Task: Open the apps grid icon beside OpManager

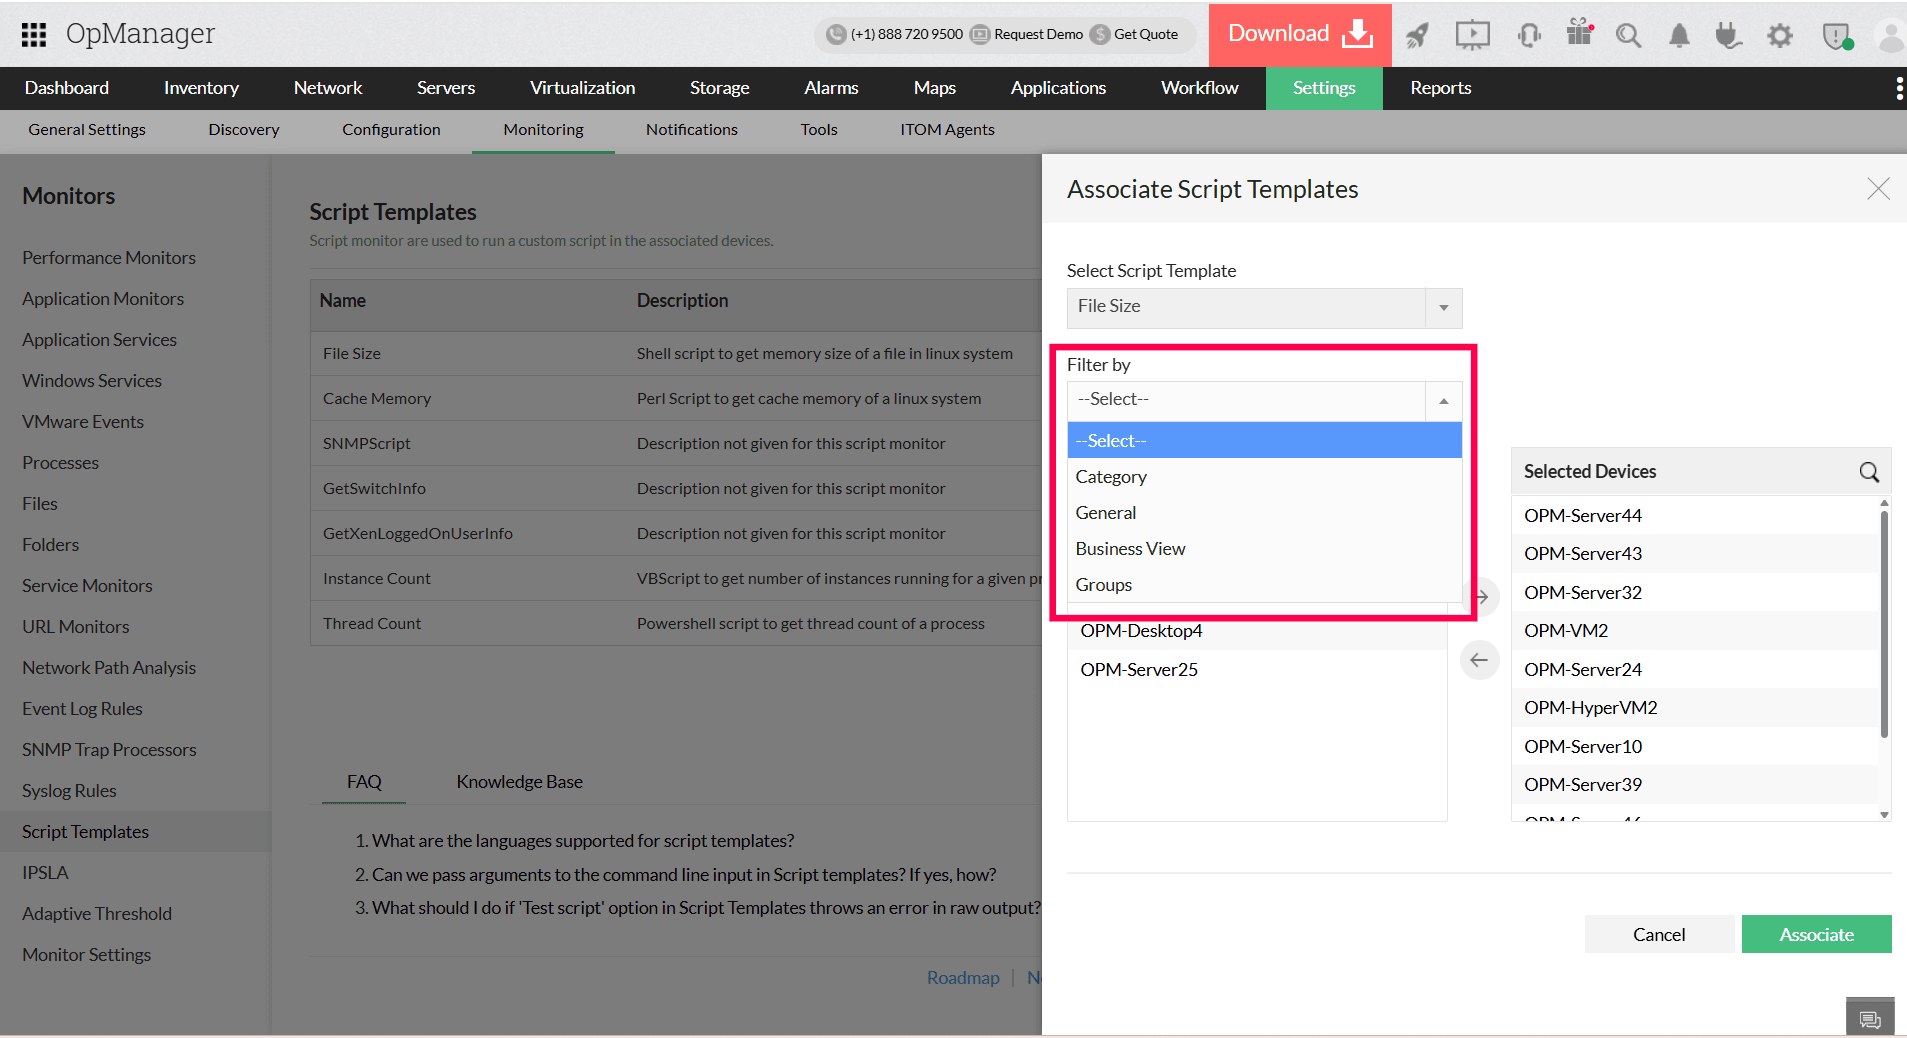Action: coord(34,35)
